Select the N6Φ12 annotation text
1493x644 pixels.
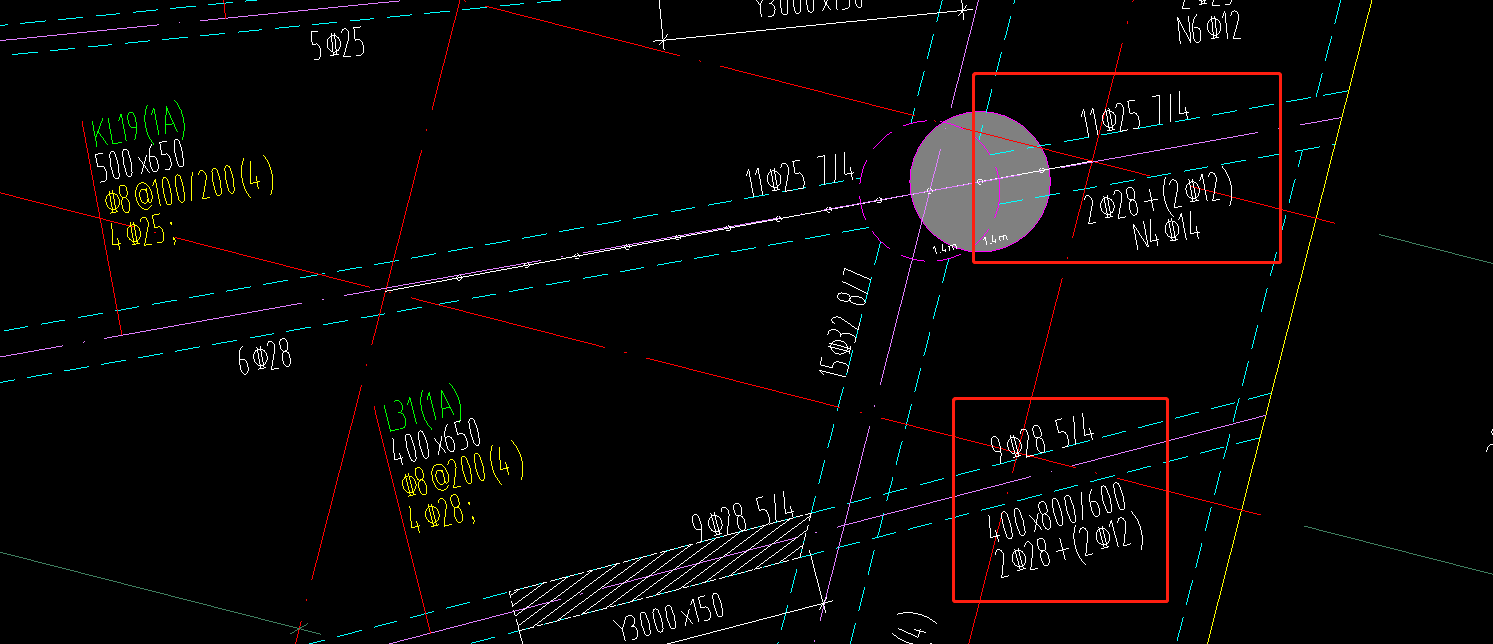point(1208,27)
